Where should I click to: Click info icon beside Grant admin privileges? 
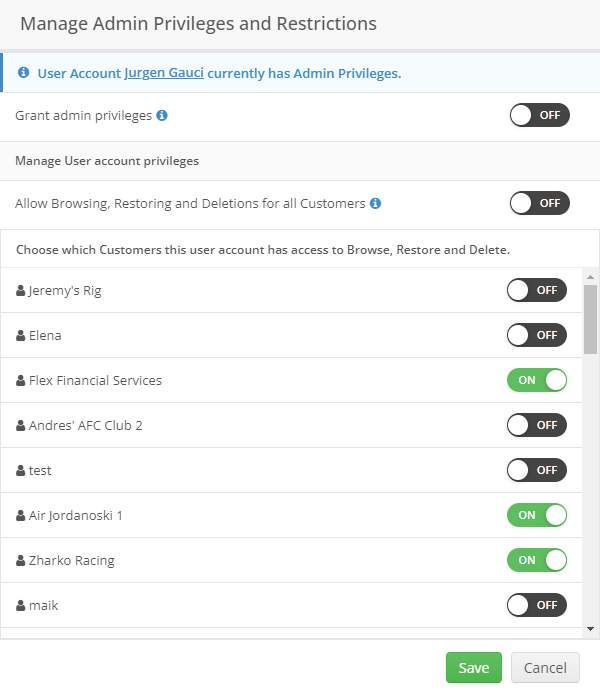[162, 116]
